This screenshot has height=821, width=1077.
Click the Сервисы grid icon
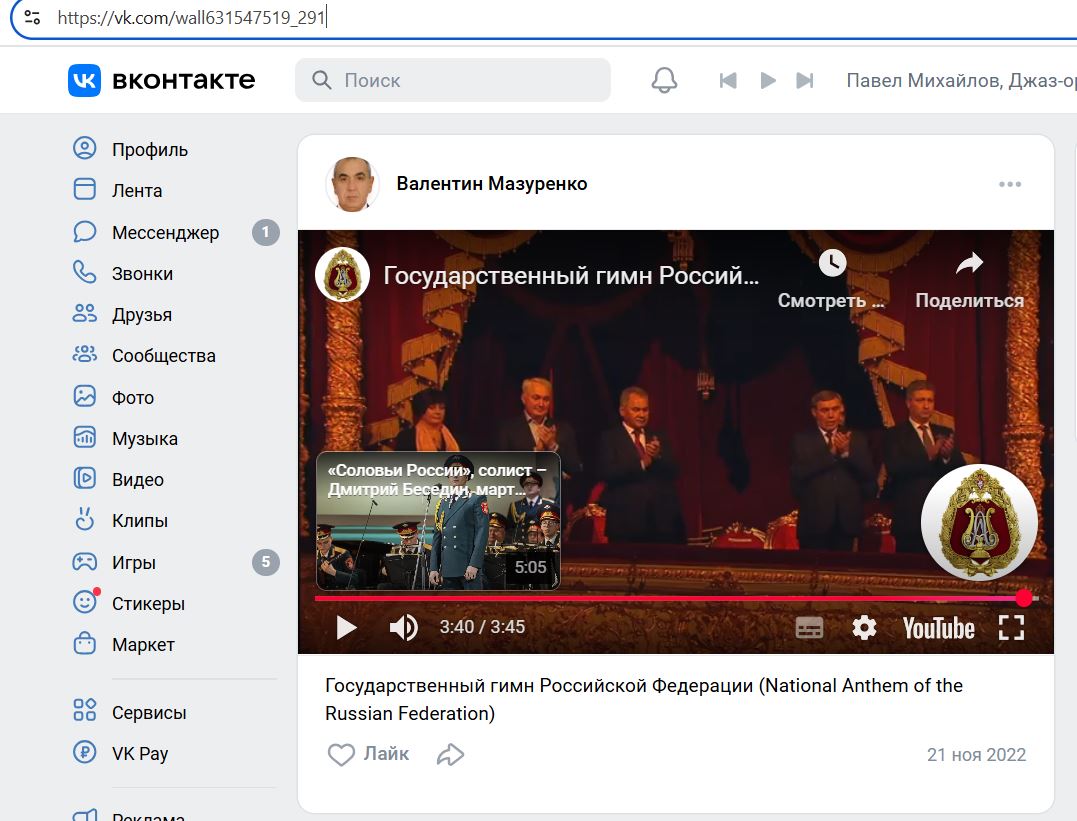84,710
